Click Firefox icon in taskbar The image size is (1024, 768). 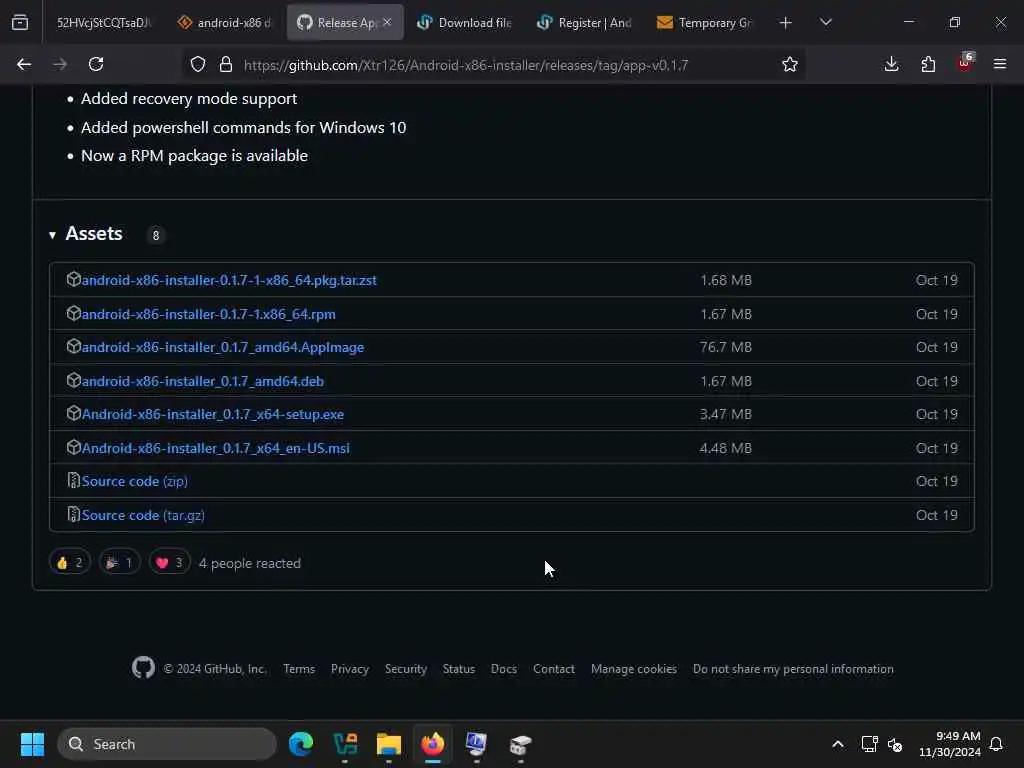pos(432,744)
